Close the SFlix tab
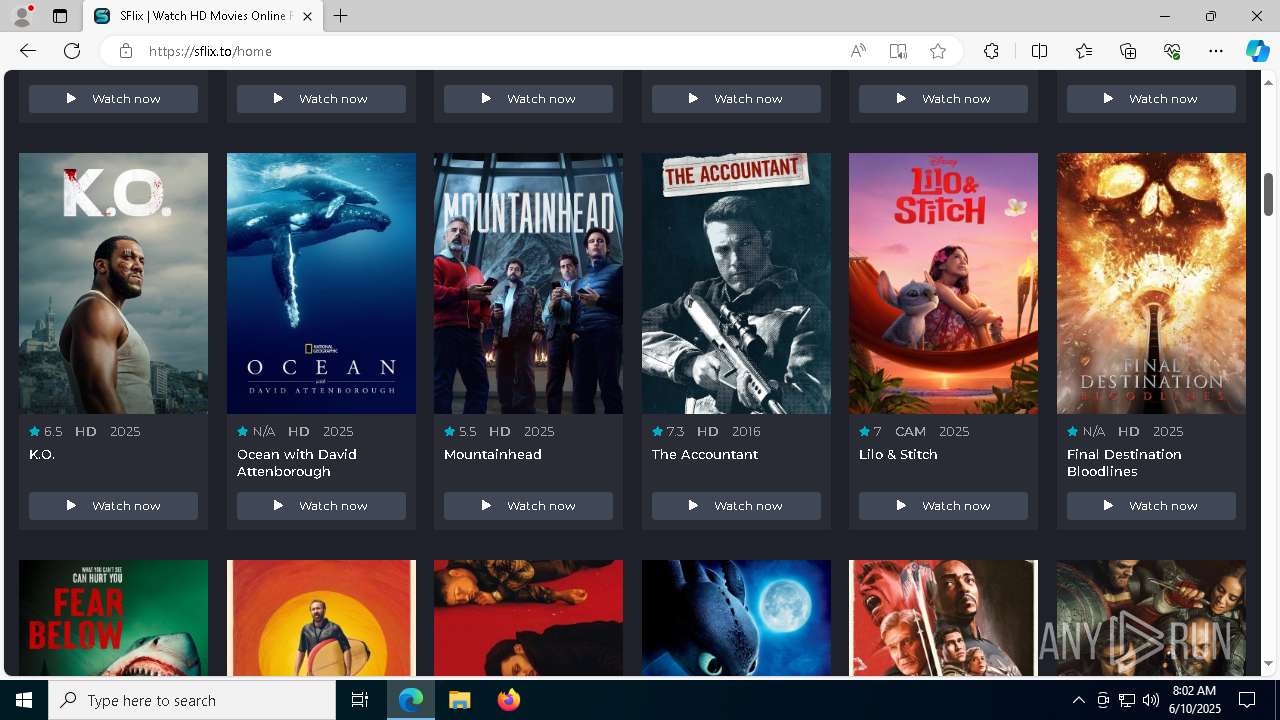Viewport: 1280px width, 720px height. tap(307, 16)
